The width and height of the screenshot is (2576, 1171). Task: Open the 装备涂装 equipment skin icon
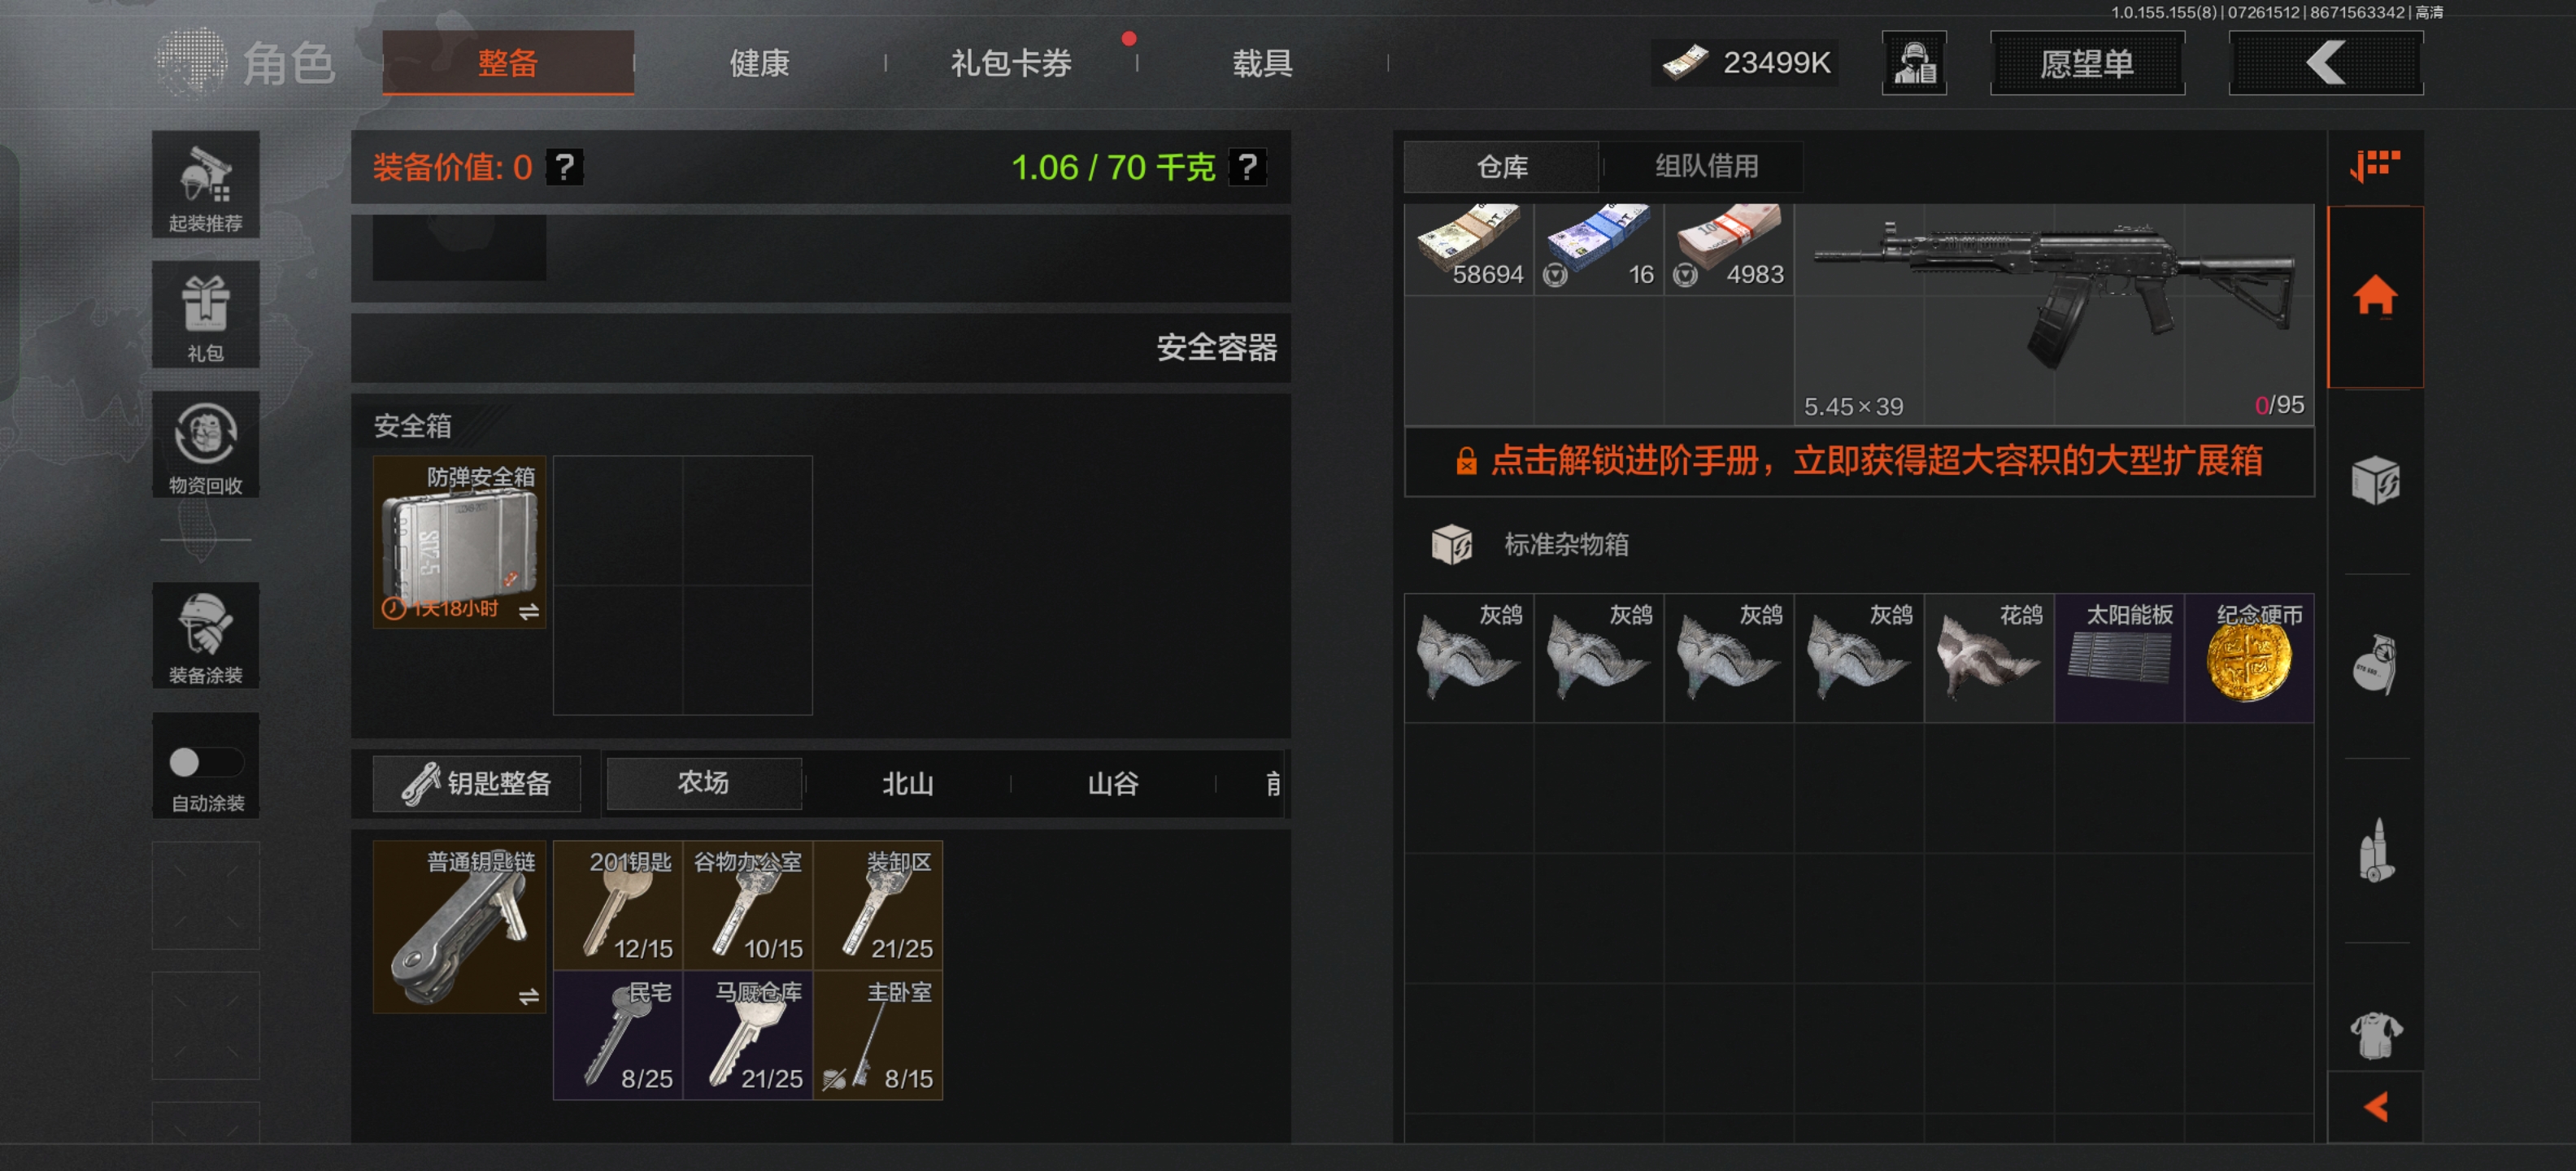click(205, 635)
